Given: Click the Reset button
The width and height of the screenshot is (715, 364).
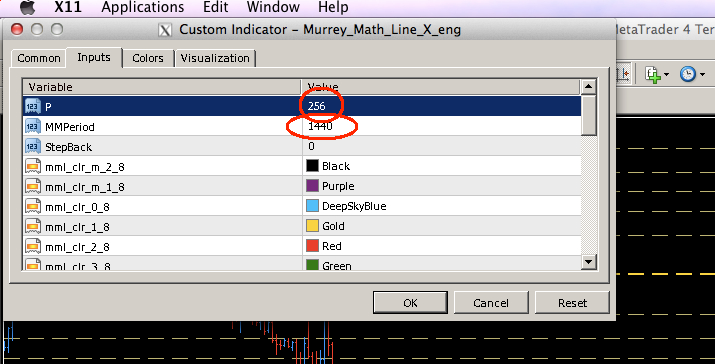Looking at the screenshot, I should tap(572, 303).
